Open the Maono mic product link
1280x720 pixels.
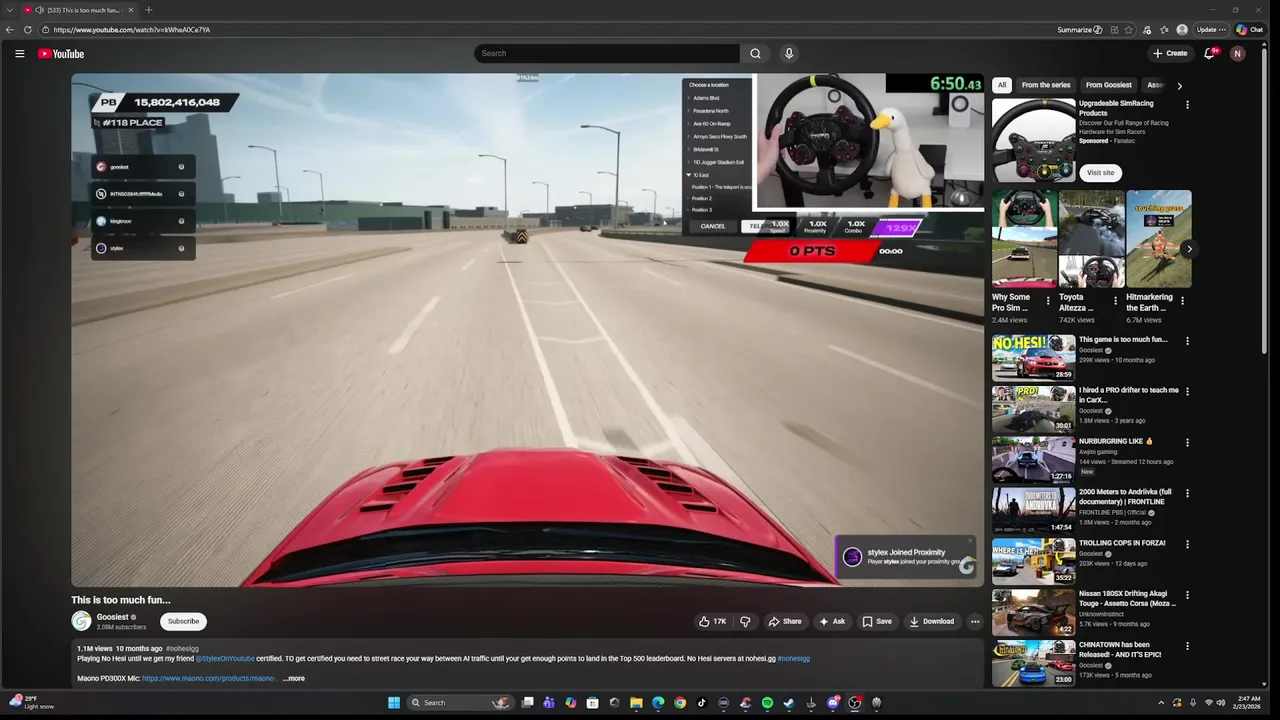pyautogui.click(x=208, y=678)
